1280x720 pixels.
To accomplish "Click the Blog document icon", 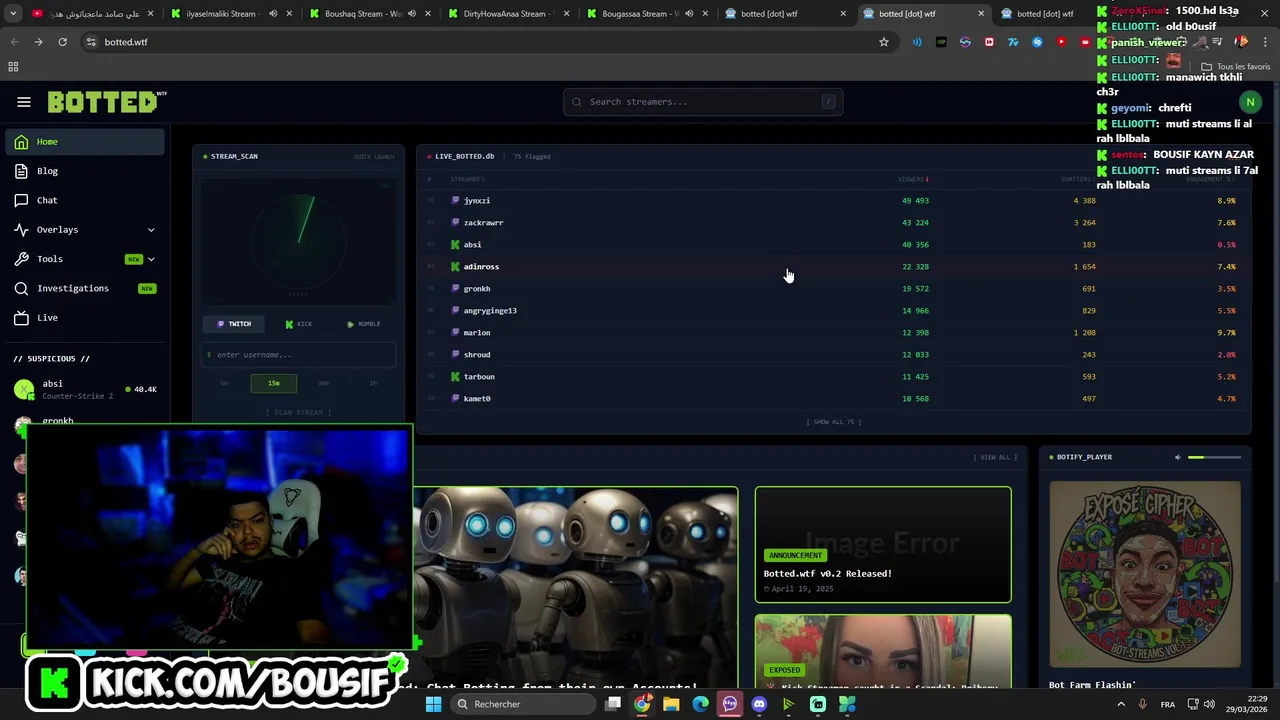I will pos(21,171).
